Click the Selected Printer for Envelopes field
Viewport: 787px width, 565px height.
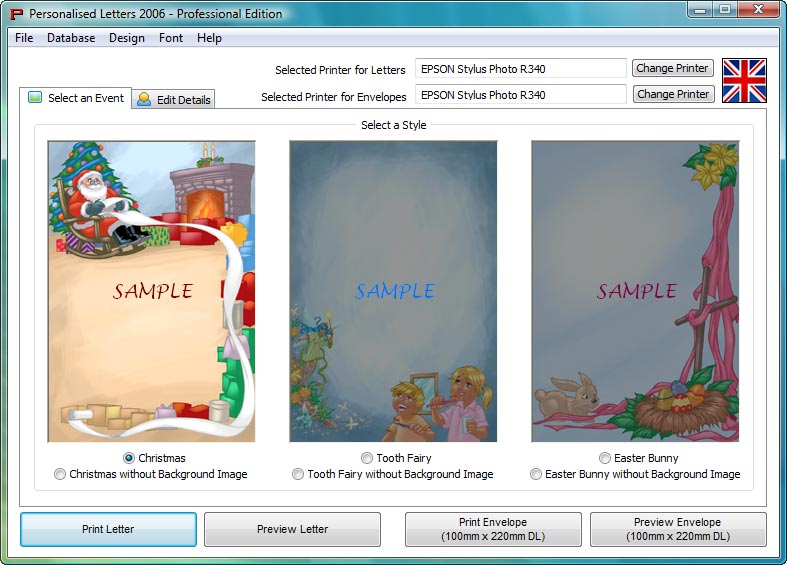click(520, 94)
